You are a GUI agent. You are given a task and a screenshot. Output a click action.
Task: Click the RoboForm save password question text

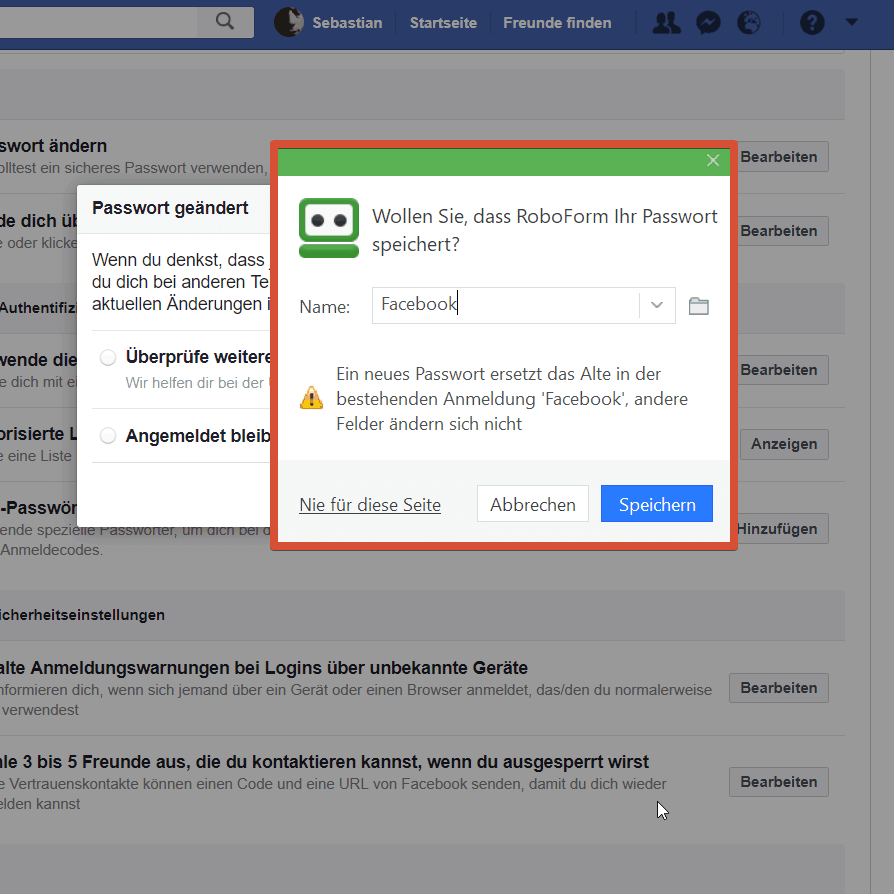544,230
